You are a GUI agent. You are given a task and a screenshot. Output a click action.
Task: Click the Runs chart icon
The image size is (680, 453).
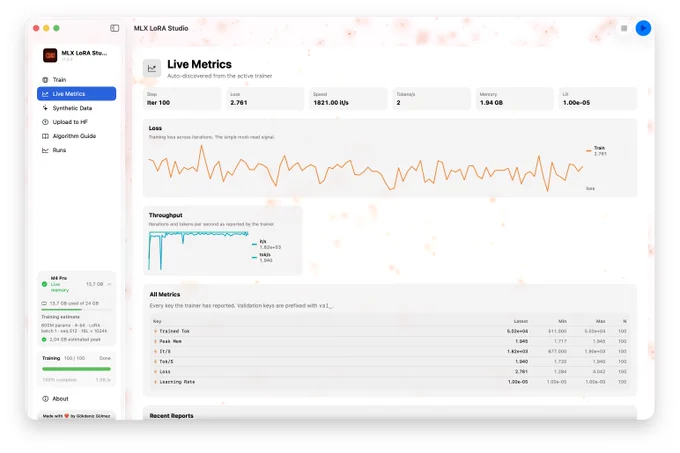point(45,150)
